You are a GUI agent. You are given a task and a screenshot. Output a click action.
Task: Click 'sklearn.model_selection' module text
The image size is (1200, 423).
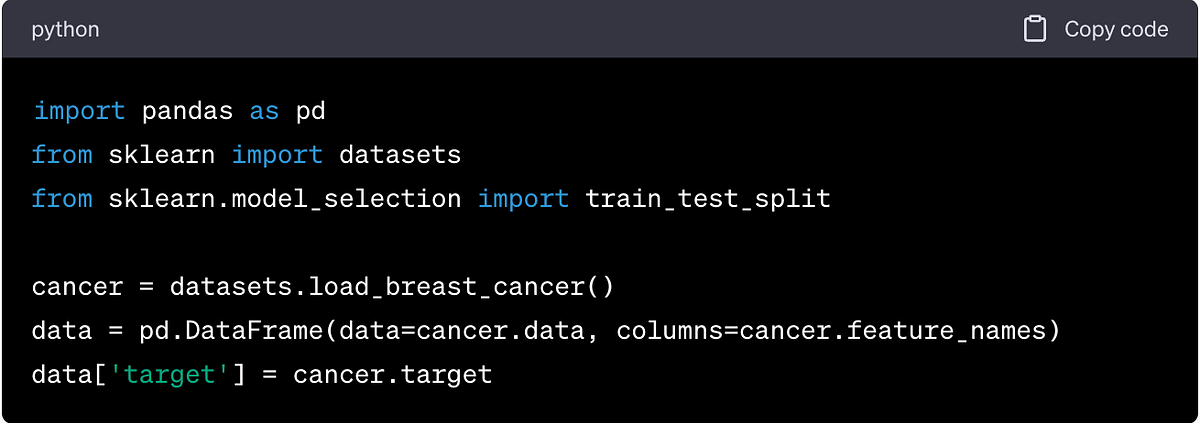[x=285, y=199]
